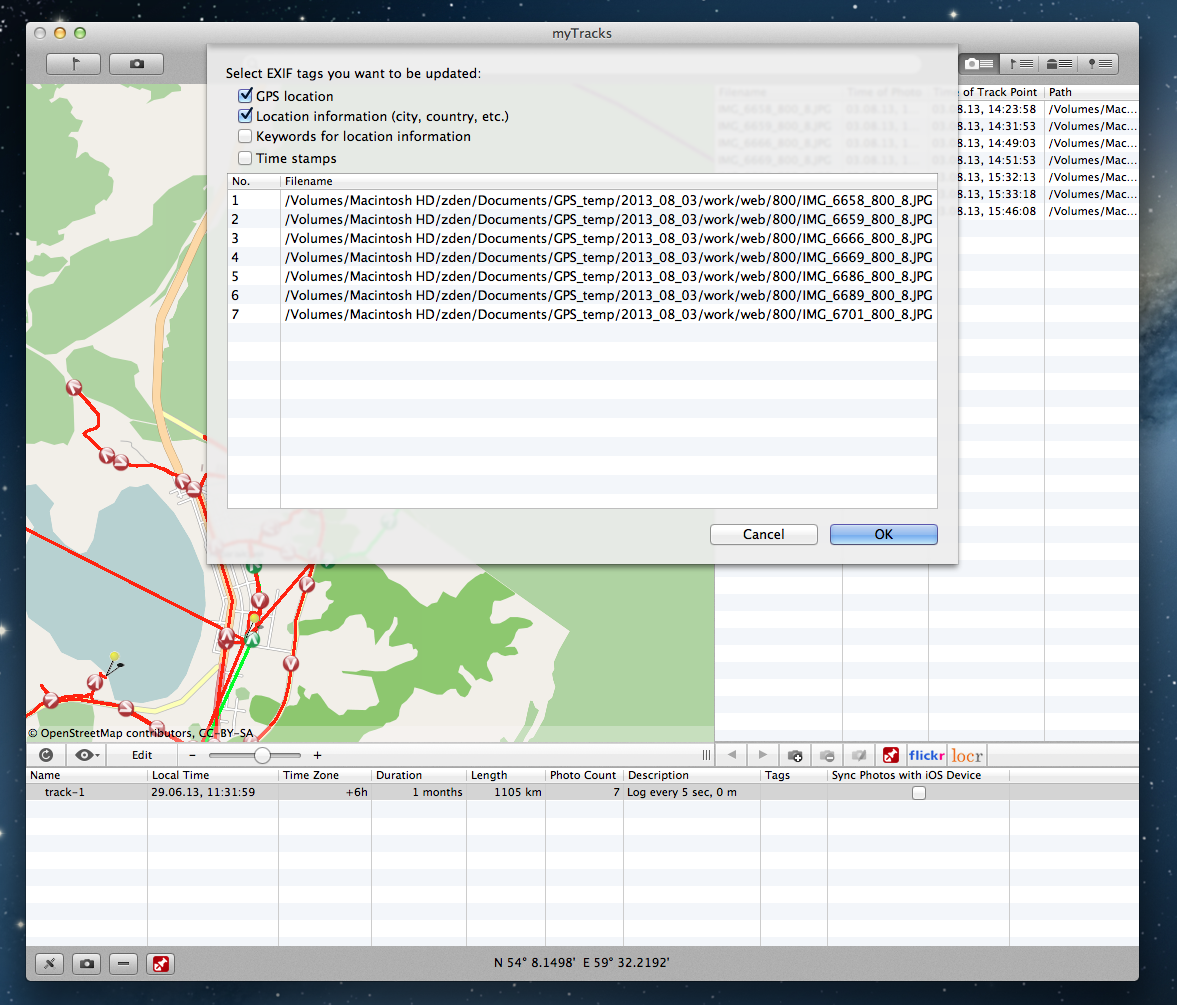Image resolution: width=1177 pixels, height=1005 pixels.
Task: Click the Edit button under the map
Action: tap(142, 755)
